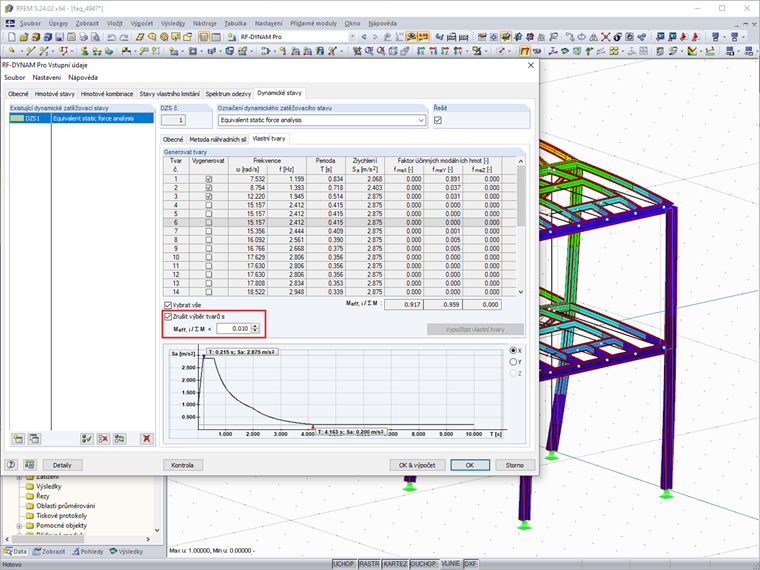Click the highlighted show numbering icon in second toolbar

524,51
